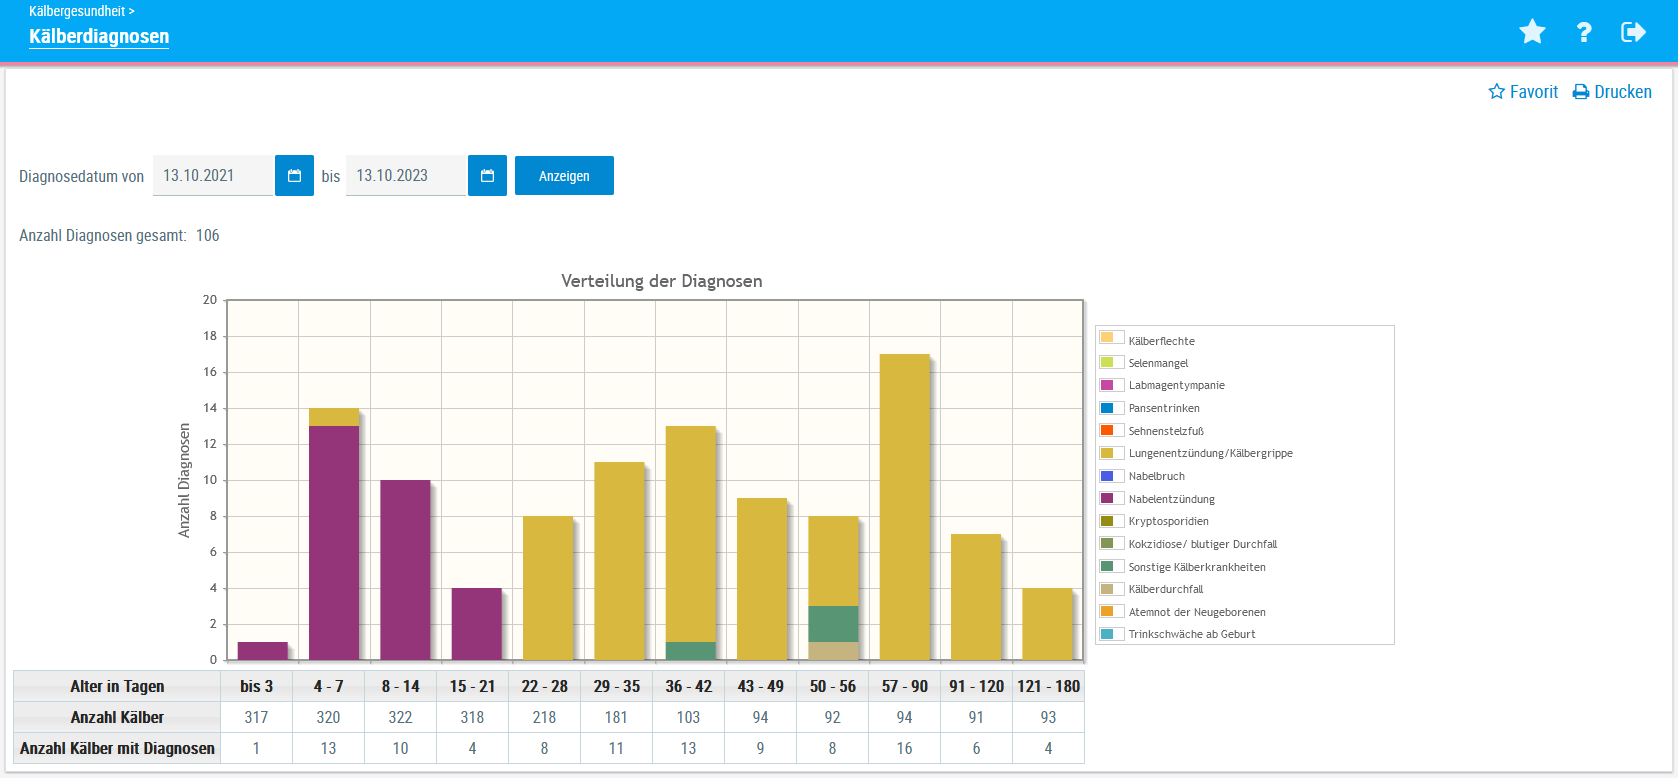Viewport: 1678px width, 778px height.
Task: Open calendar picker for end date
Action: click(487, 176)
